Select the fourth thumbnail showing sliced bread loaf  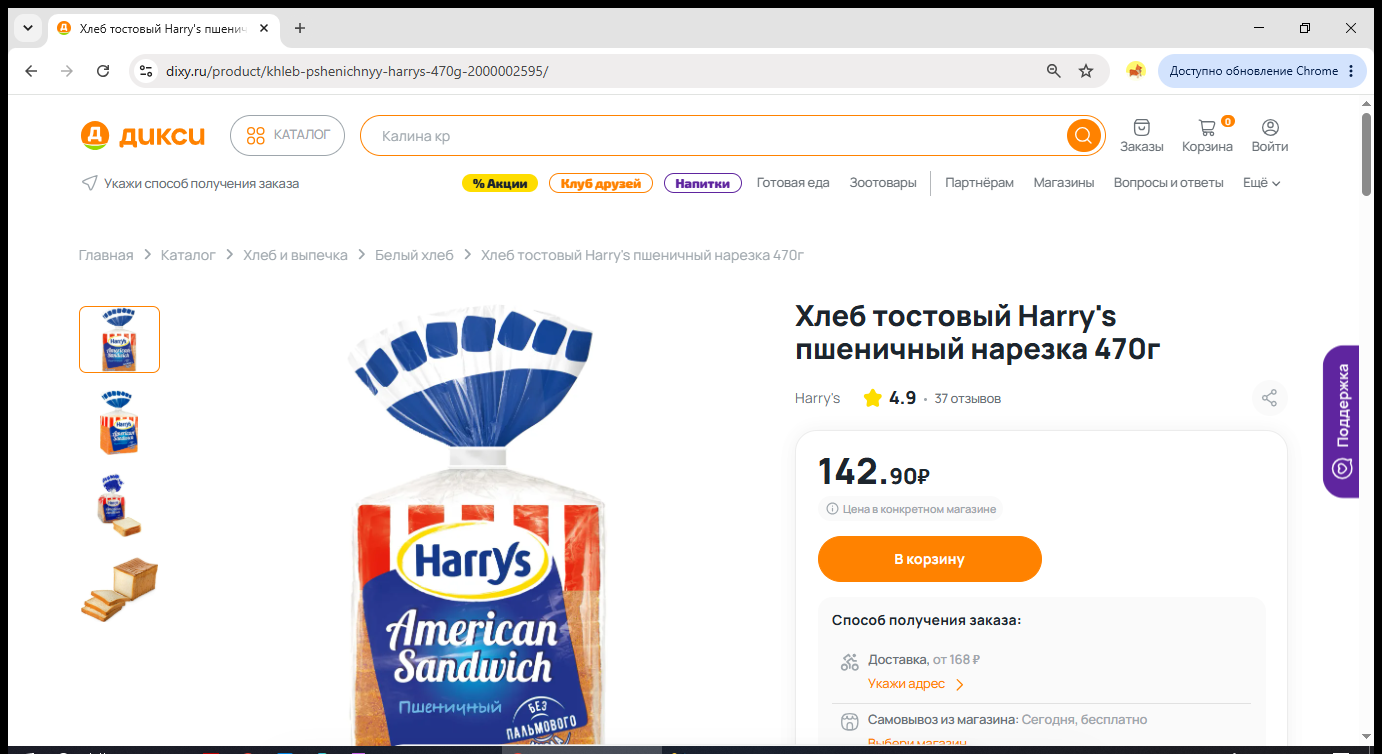pos(119,589)
